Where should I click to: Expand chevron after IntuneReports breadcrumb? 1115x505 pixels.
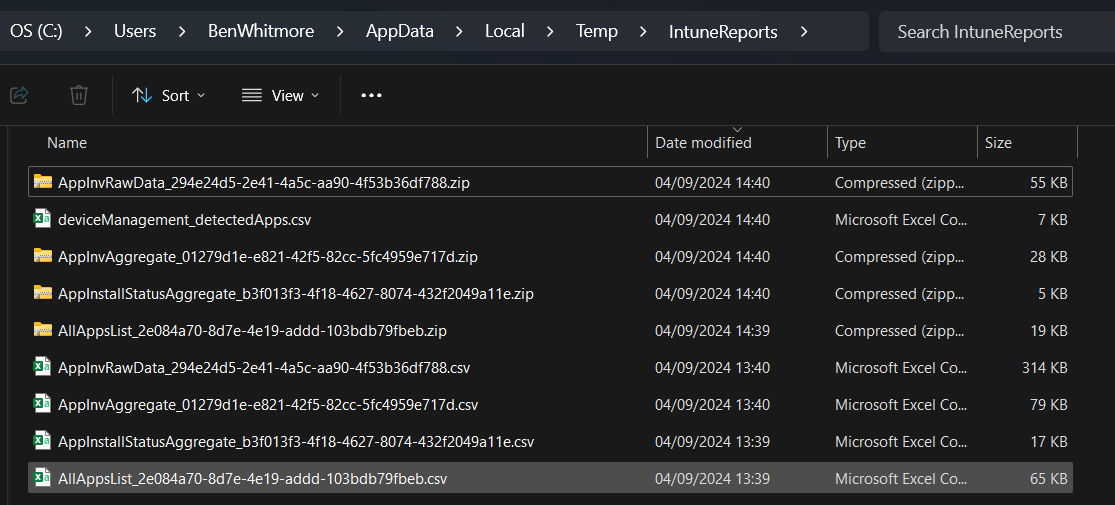tap(804, 31)
